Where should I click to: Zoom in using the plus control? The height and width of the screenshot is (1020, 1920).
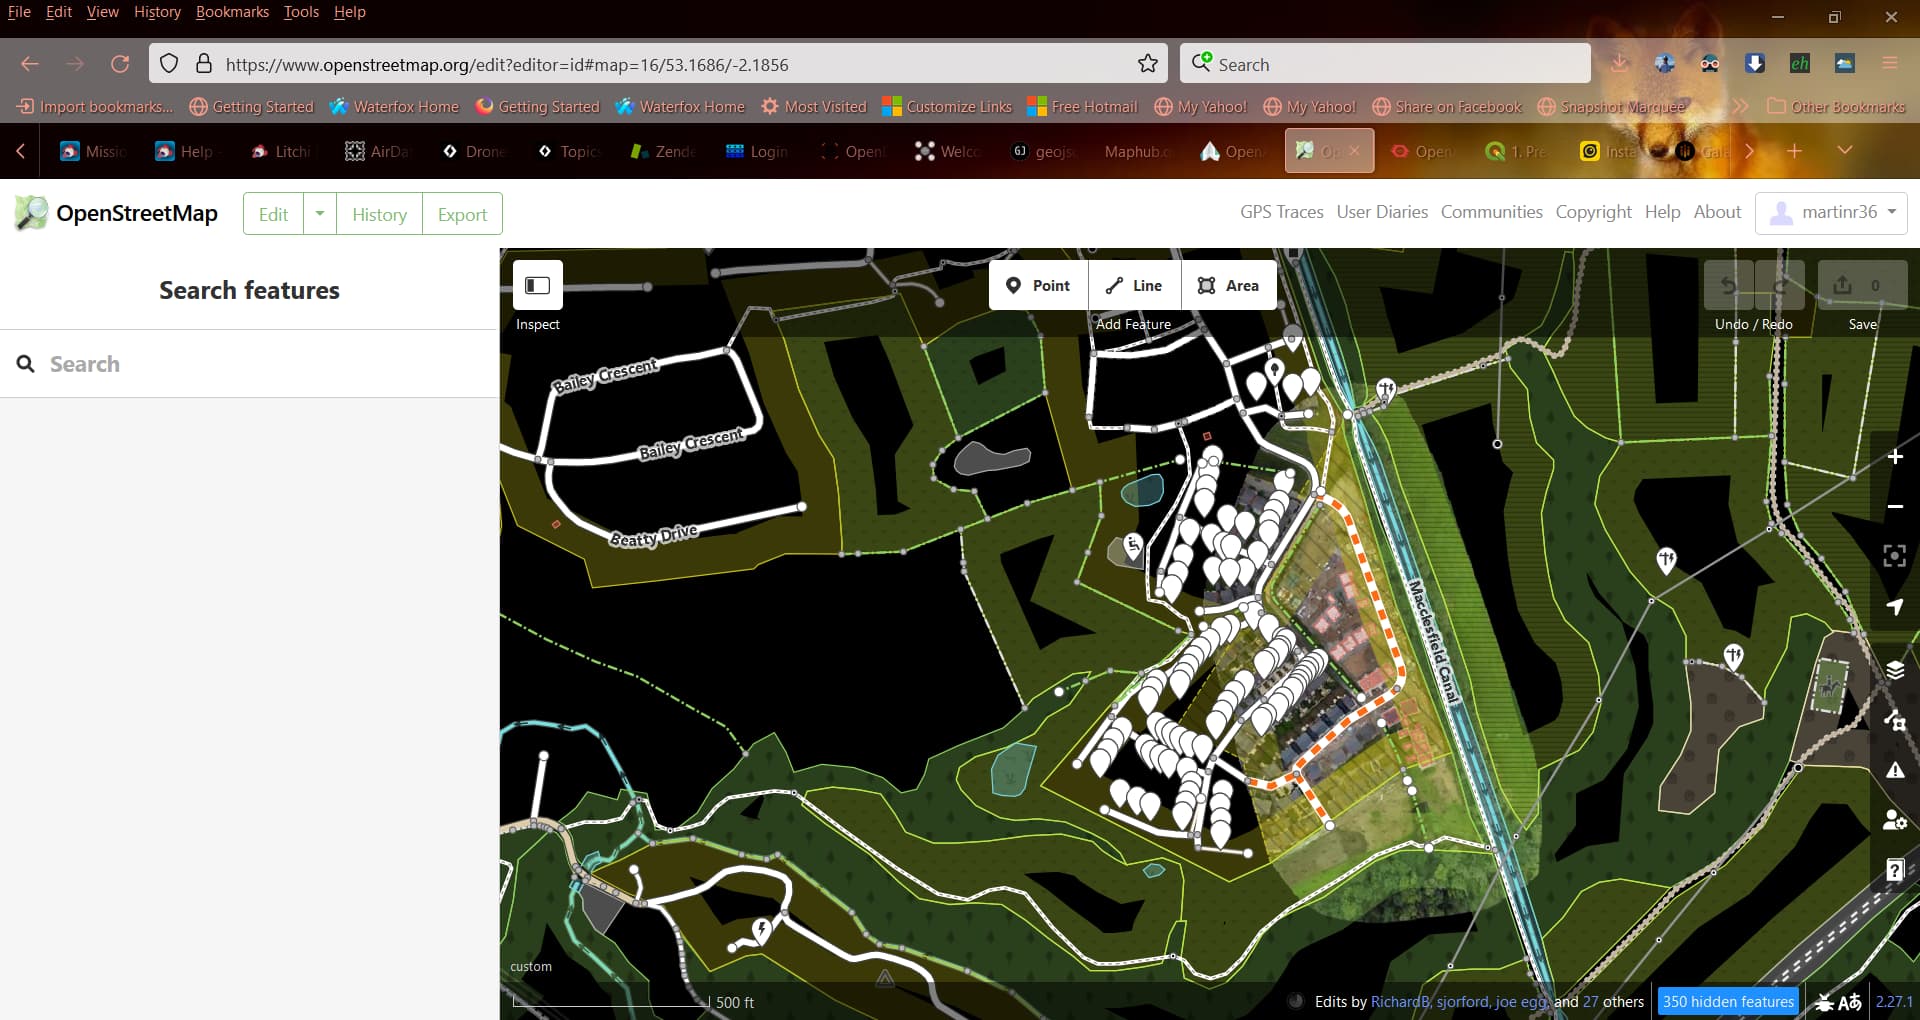[x=1895, y=457]
